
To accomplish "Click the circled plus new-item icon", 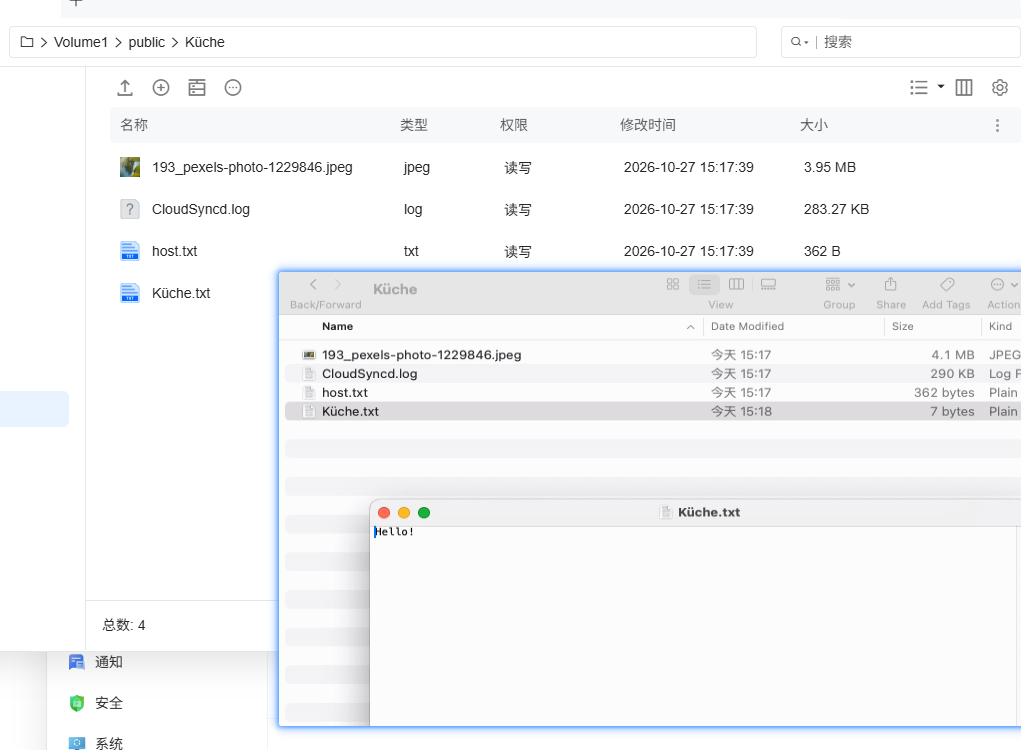I will pyautogui.click(x=161, y=88).
